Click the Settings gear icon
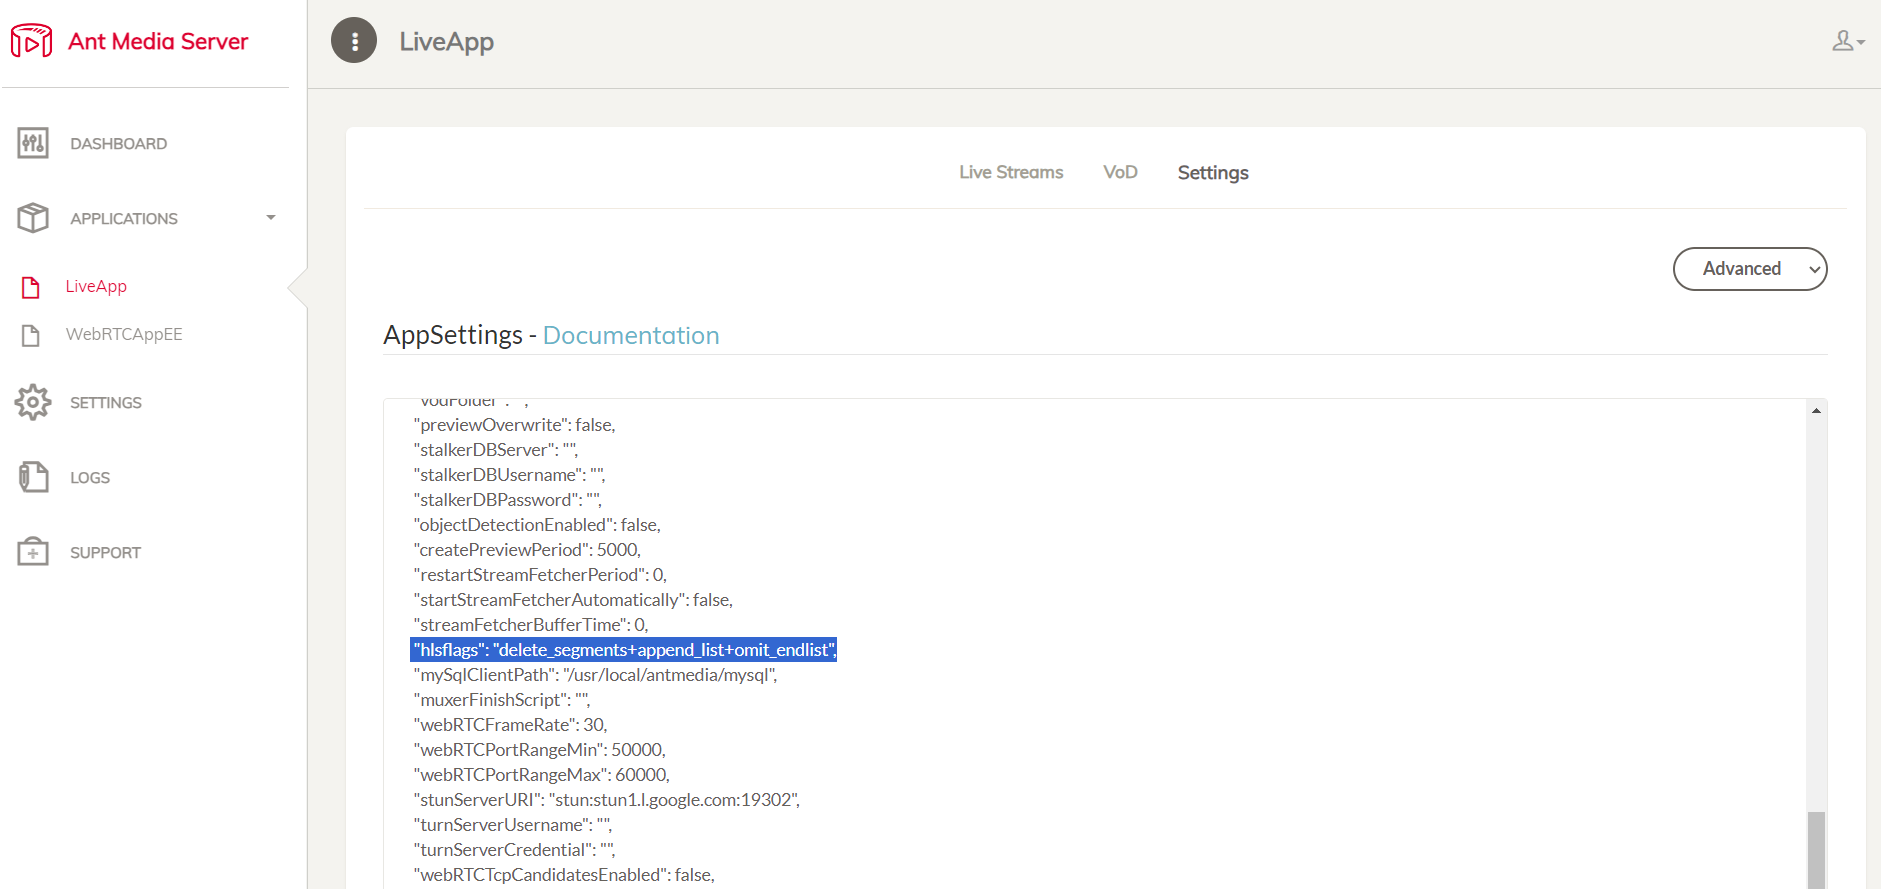This screenshot has width=1881, height=889. [33, 402]
